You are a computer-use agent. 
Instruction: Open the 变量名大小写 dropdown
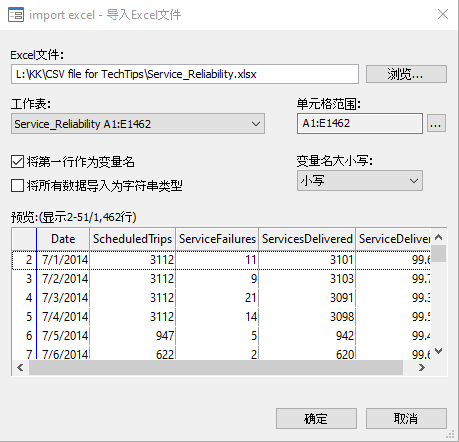pyautogui.click(x=360, y=181)
